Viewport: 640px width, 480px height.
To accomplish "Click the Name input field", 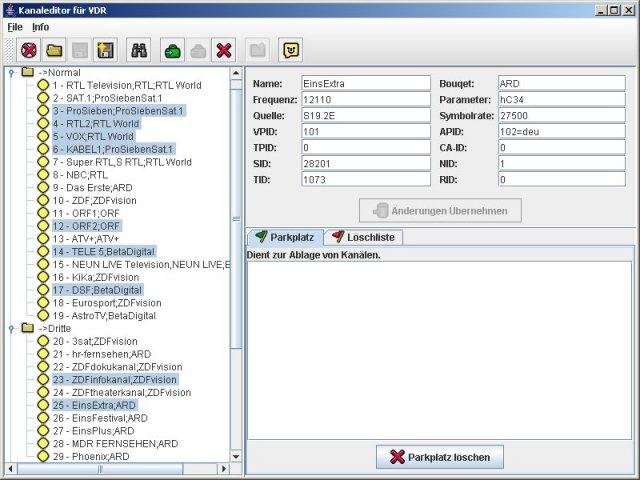I will [366, 83].
